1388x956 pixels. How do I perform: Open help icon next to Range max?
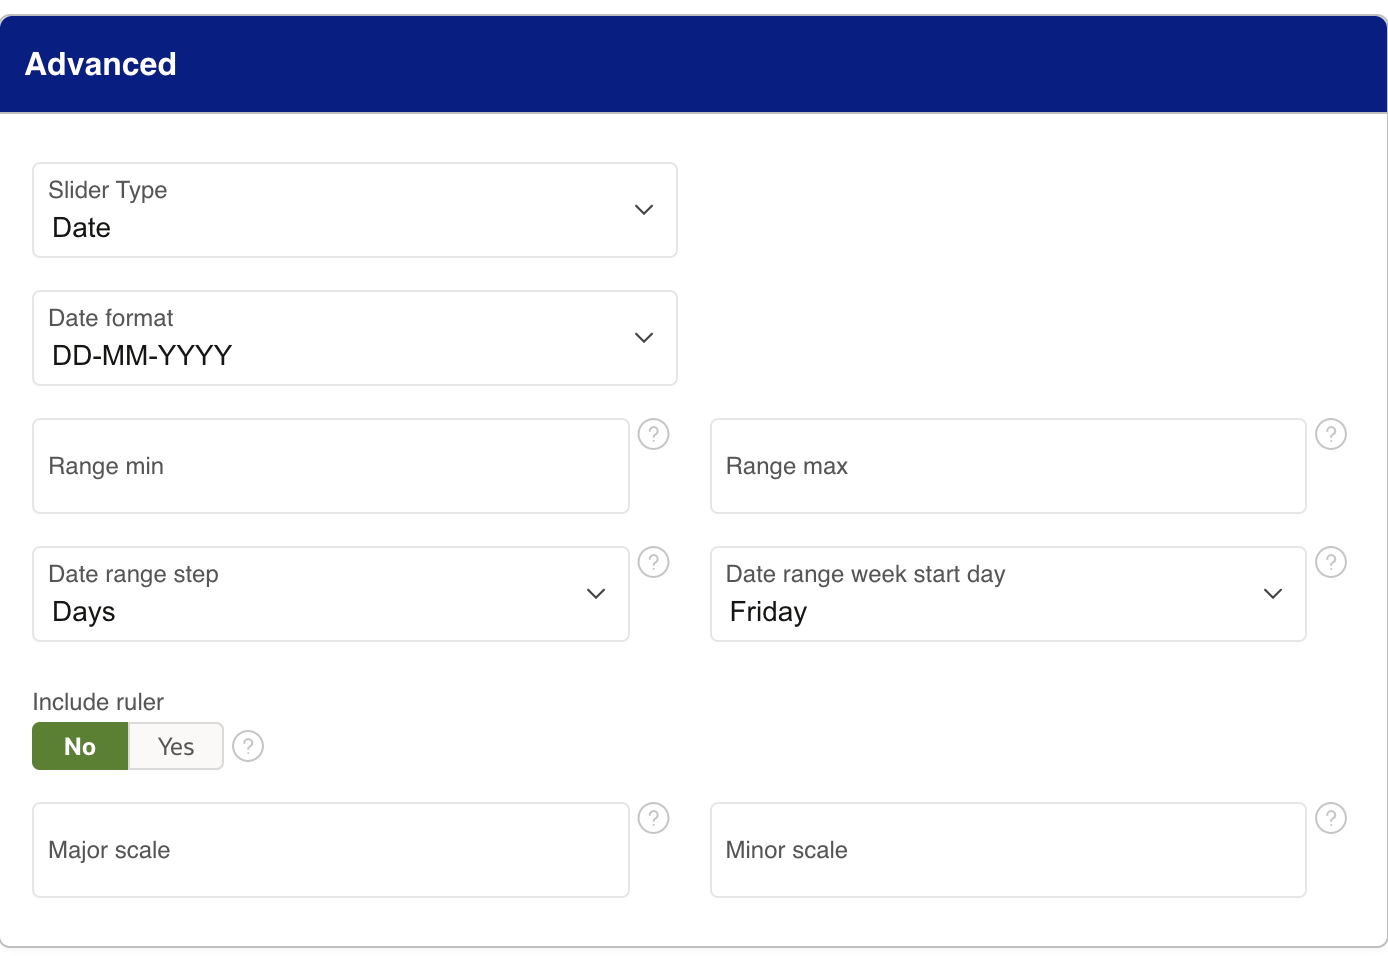(1331, 434)
